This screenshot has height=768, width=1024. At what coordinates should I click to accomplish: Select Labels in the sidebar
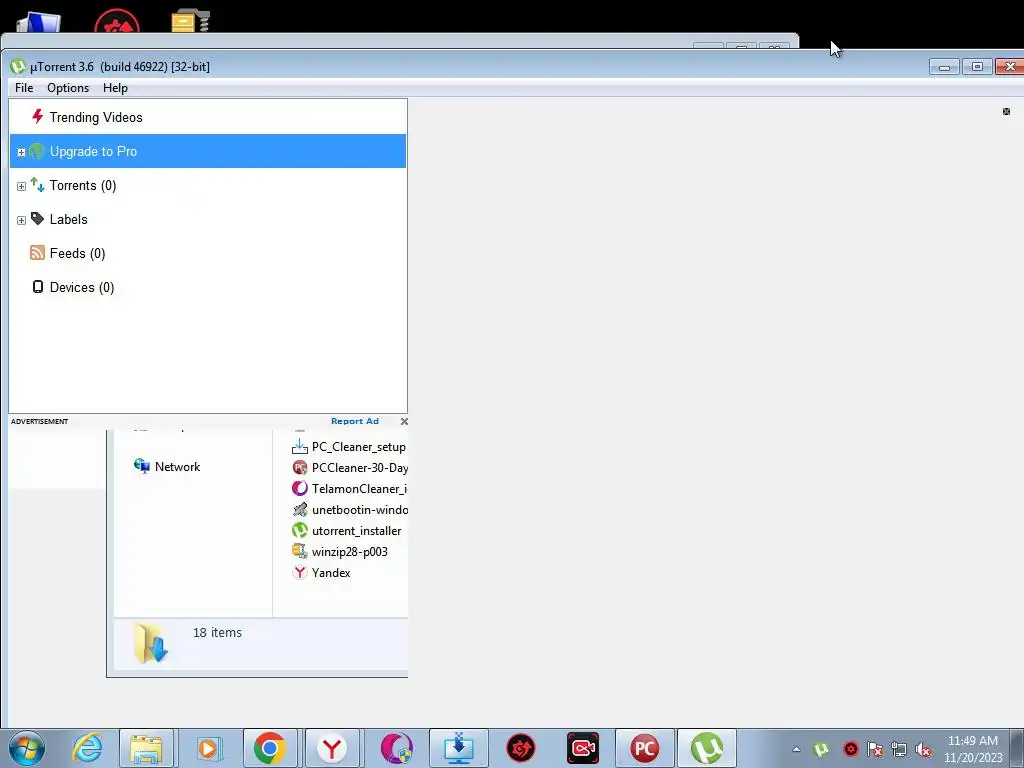click(208, 219)
